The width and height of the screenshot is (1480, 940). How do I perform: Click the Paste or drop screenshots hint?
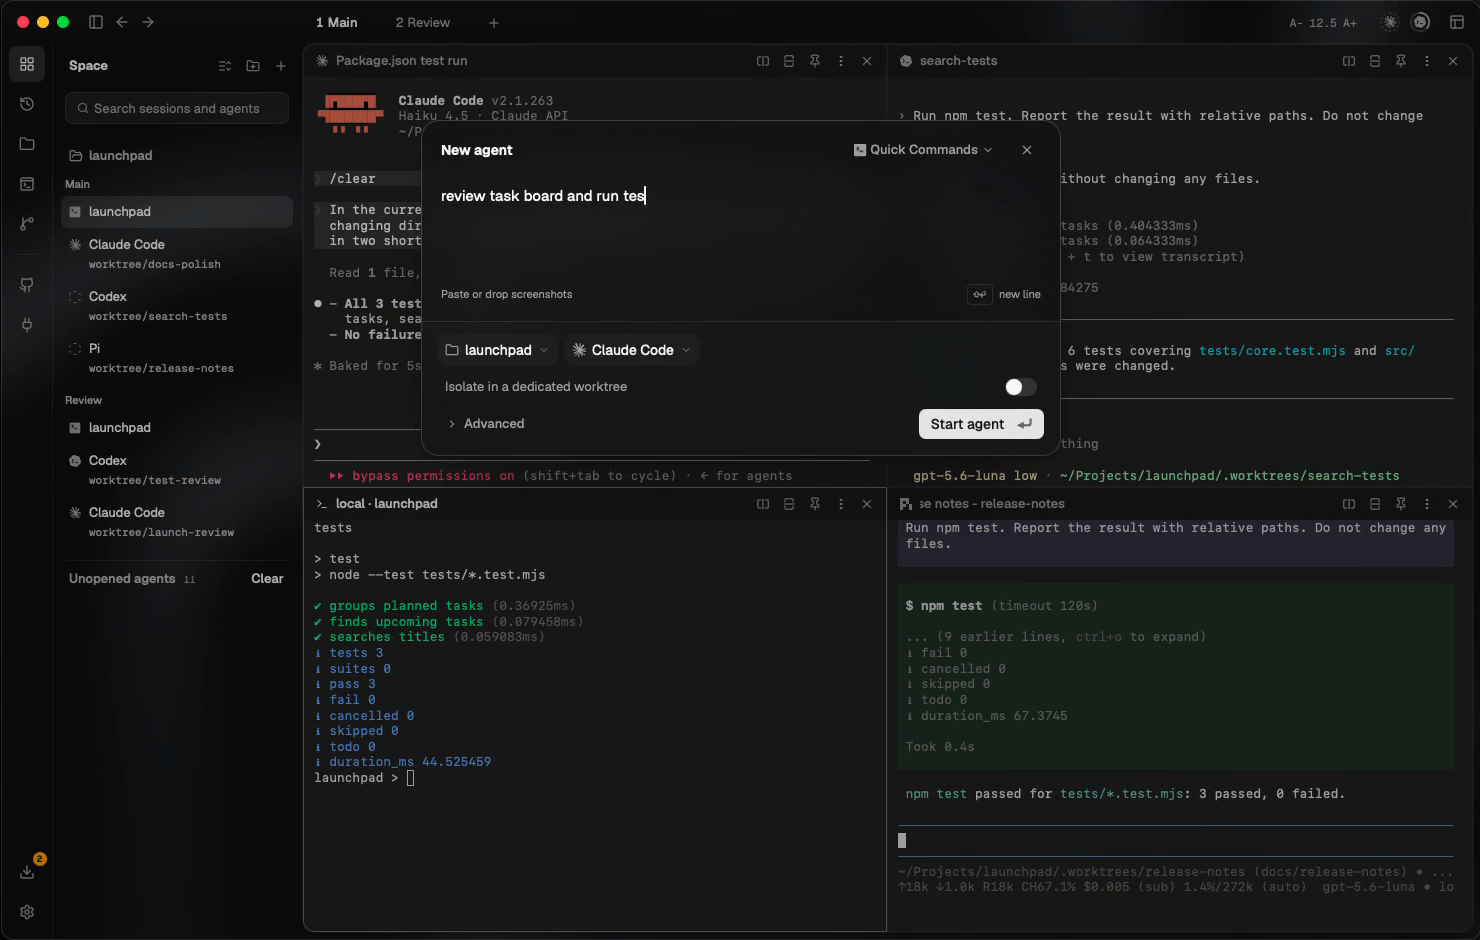pos(506,294)
